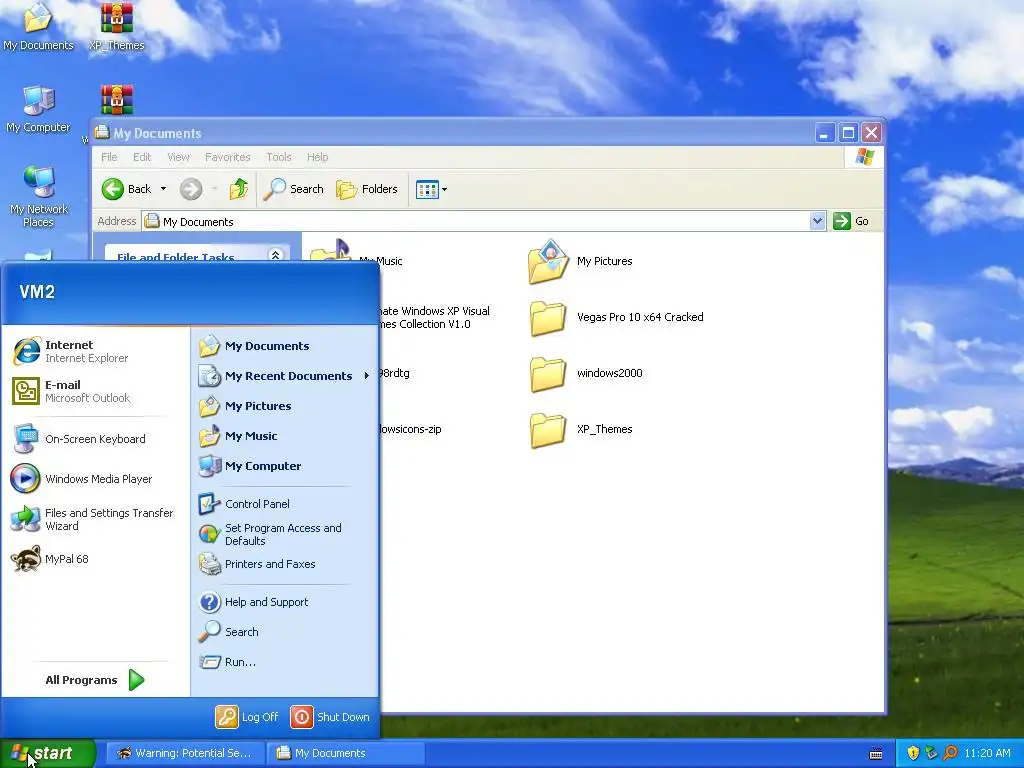Click the taskbar clock
The width and height of the screenshot is (1024, 768).
click(987, 753)
